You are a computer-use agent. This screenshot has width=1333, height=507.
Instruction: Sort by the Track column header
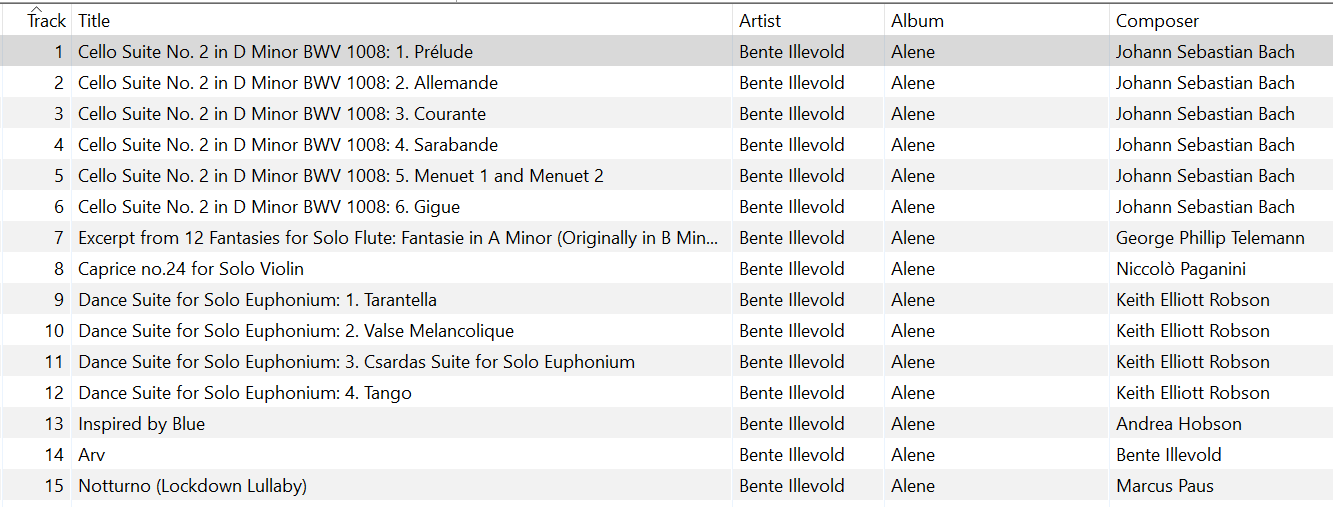point(46,21)
